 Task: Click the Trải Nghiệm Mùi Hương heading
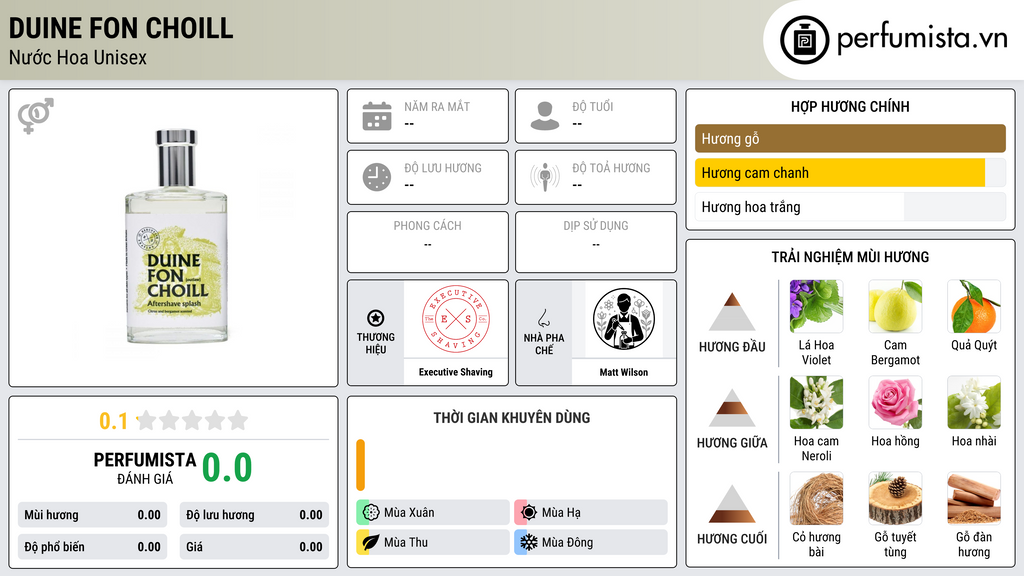850,257
